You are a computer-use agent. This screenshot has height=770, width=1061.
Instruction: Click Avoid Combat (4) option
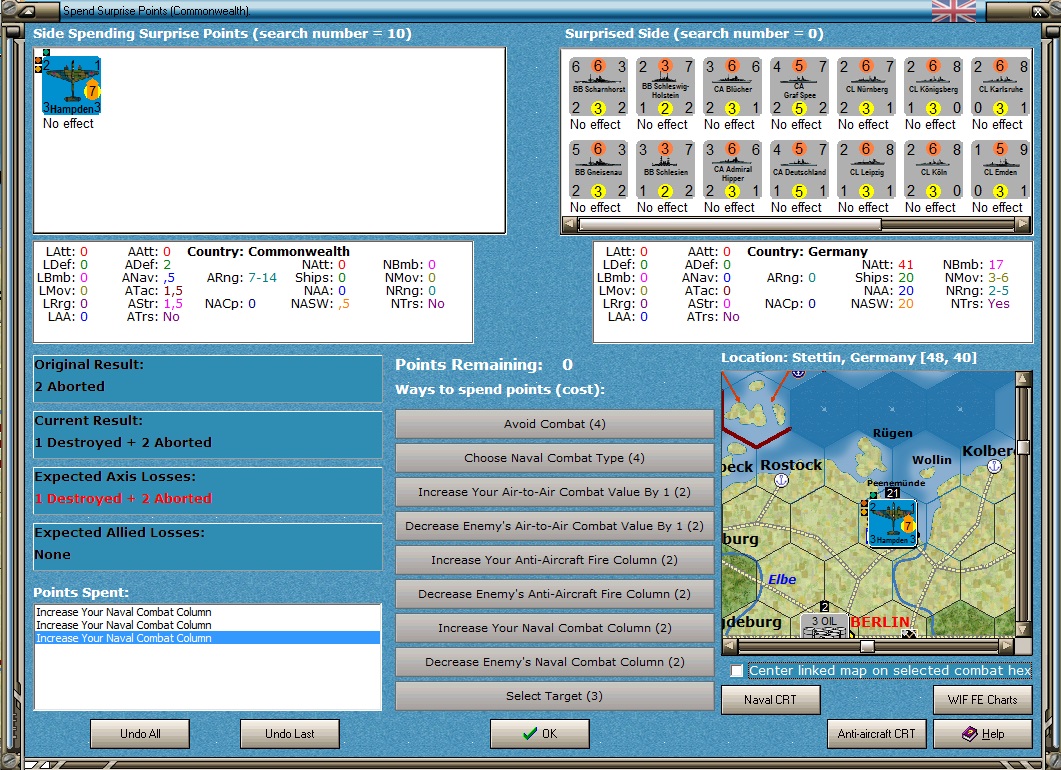click(554, 424)
